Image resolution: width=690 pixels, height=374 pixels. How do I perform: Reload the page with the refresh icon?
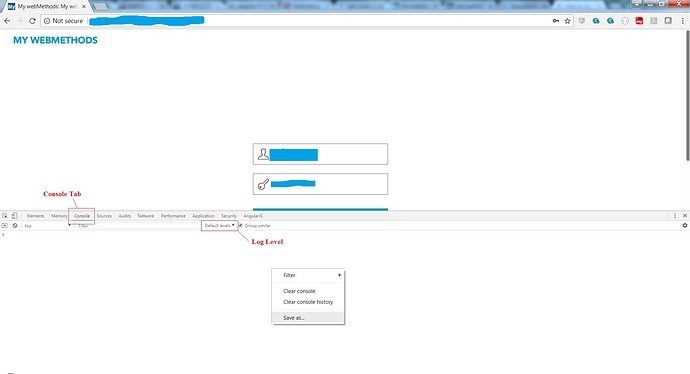pos(32,21)
